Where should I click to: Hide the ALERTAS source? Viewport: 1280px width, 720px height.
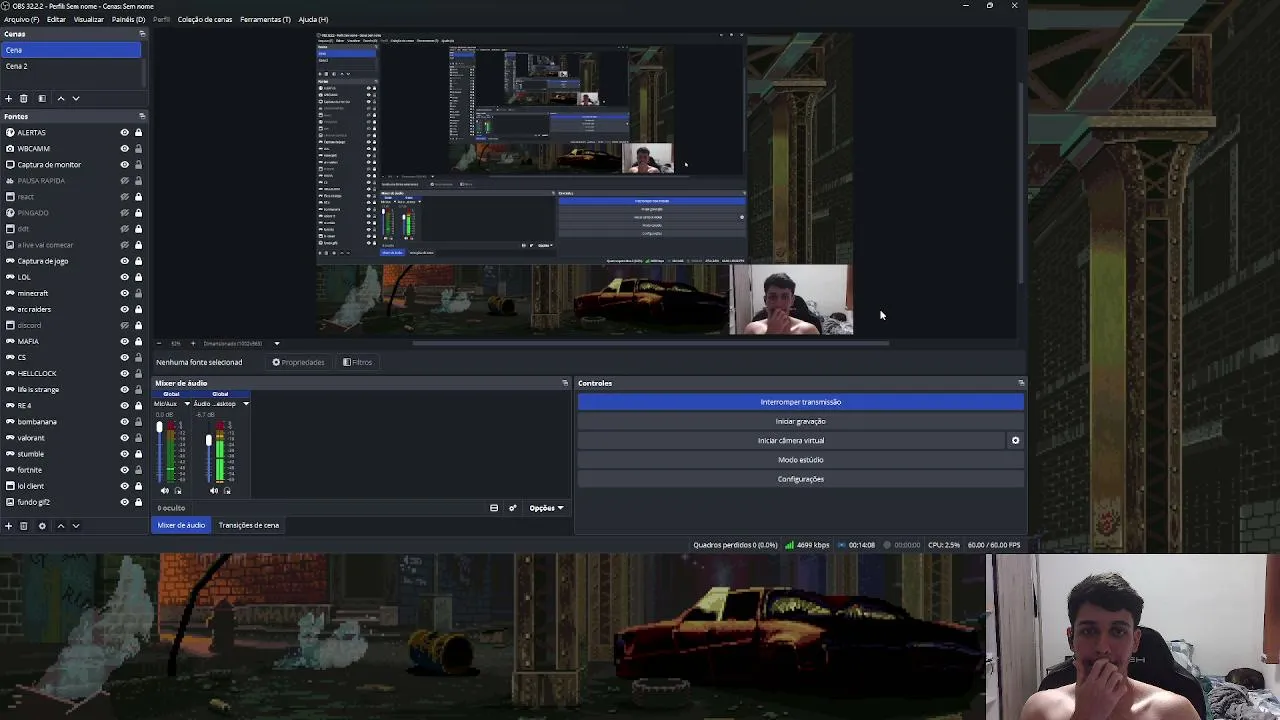click(x=125, y=133)
